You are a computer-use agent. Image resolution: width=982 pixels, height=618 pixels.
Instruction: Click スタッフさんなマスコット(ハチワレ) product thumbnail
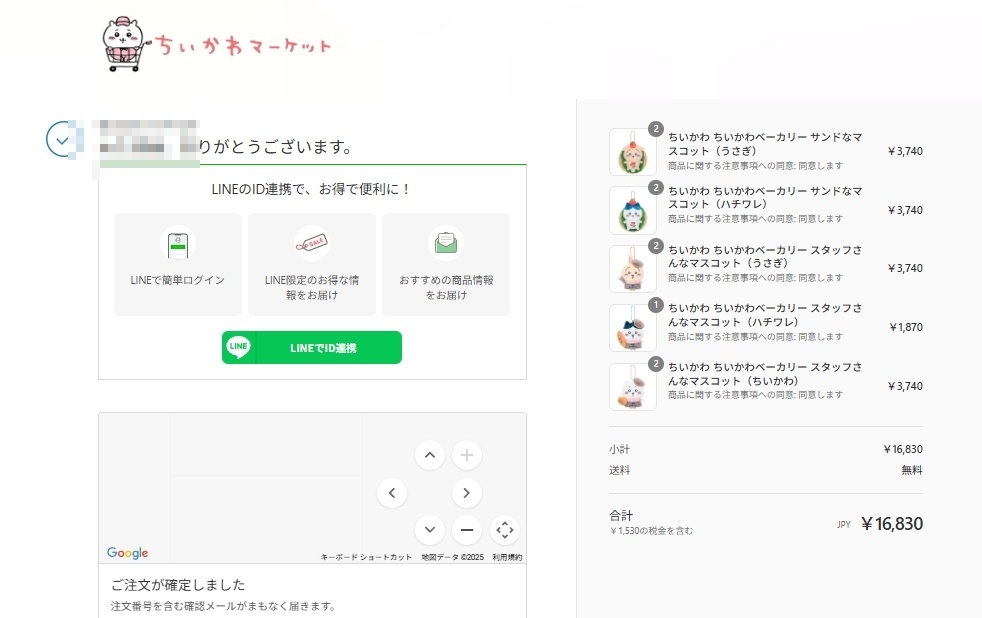[x=633, y=328]
